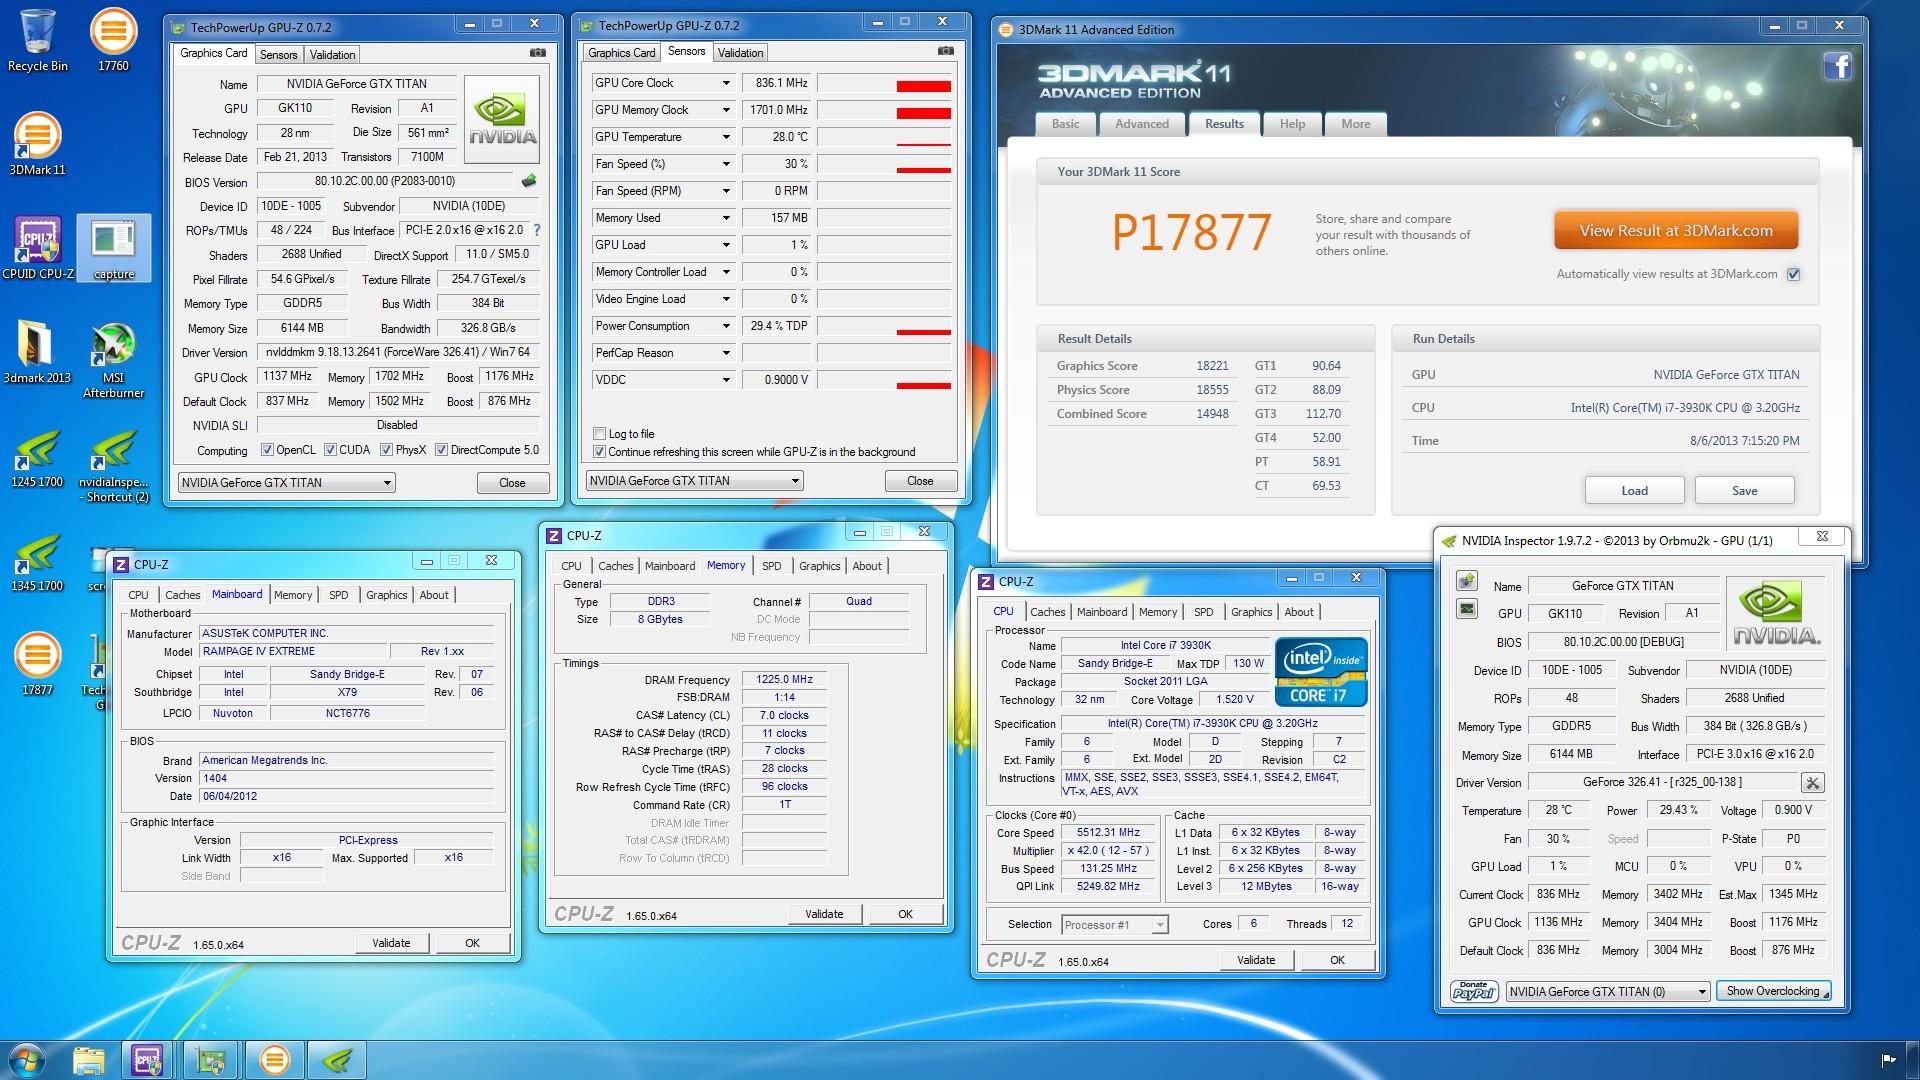Click Close in GPU-Z Sensors window

[x=920, y=481]
